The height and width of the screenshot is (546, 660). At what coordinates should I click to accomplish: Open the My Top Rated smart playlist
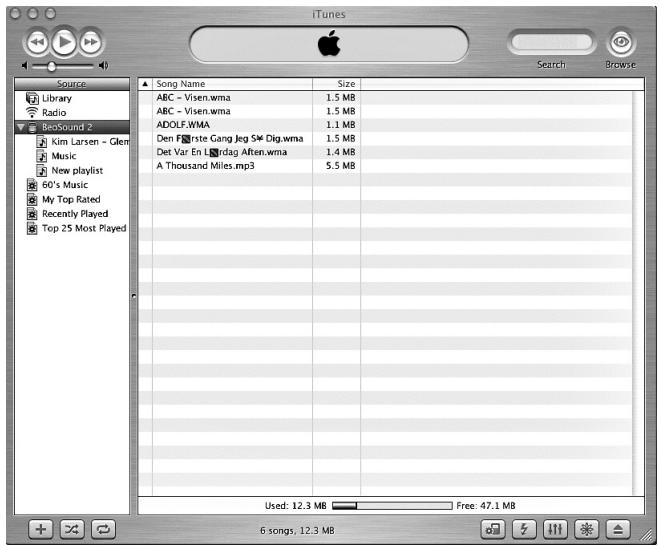72,200
